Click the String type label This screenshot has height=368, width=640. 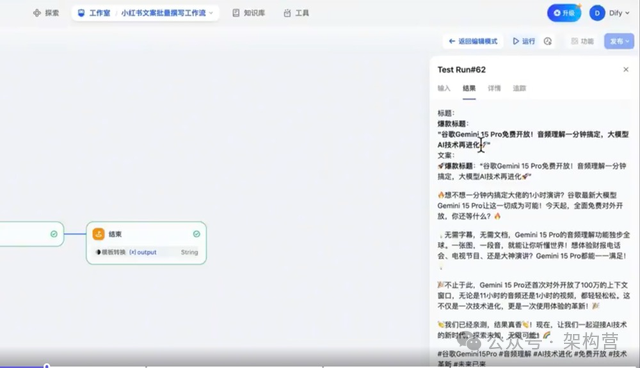[x=189, y=252]
